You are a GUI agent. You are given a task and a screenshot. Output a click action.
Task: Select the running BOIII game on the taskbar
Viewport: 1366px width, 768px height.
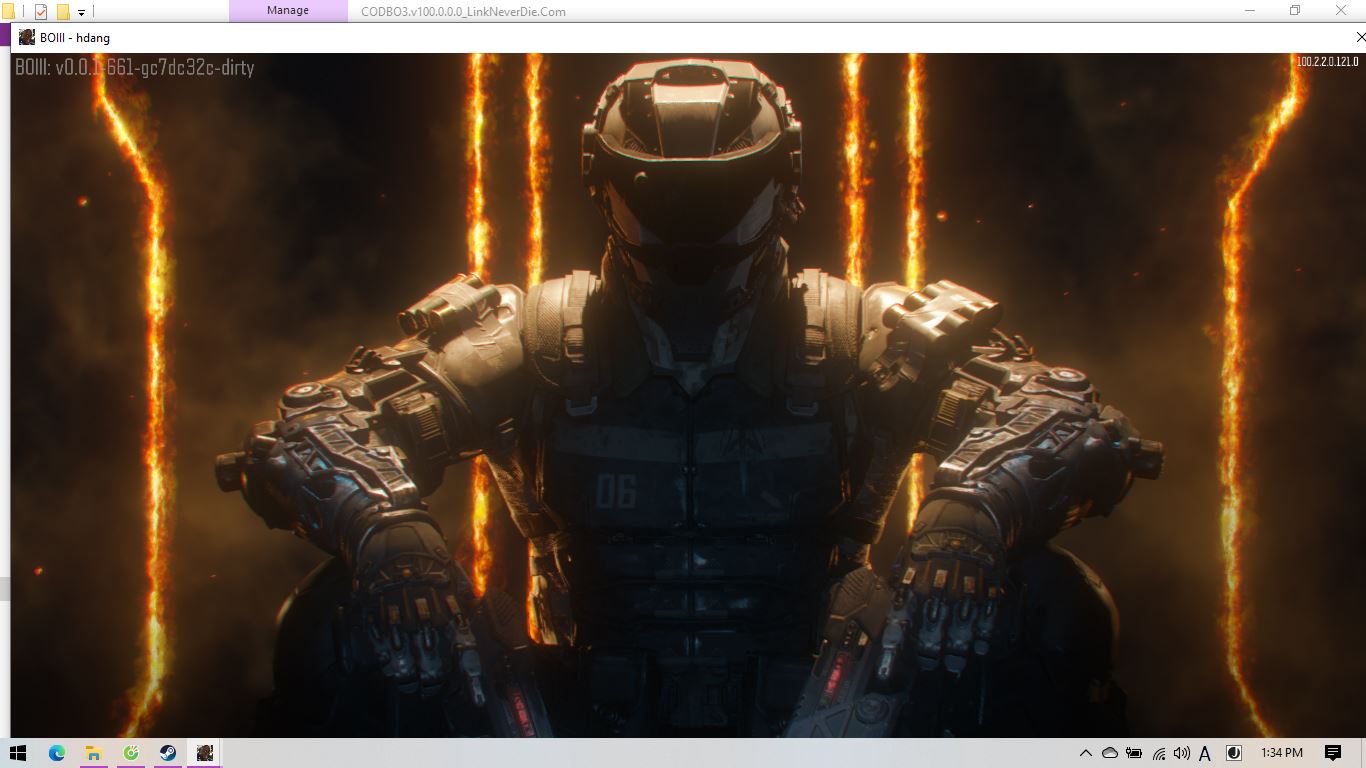[x=205, y=753]
